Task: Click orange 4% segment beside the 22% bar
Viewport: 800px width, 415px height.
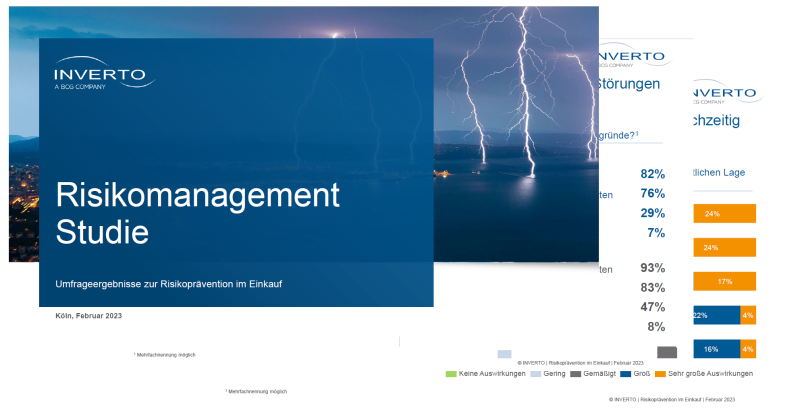Action: pyautogui.click(x=748, y=315)
